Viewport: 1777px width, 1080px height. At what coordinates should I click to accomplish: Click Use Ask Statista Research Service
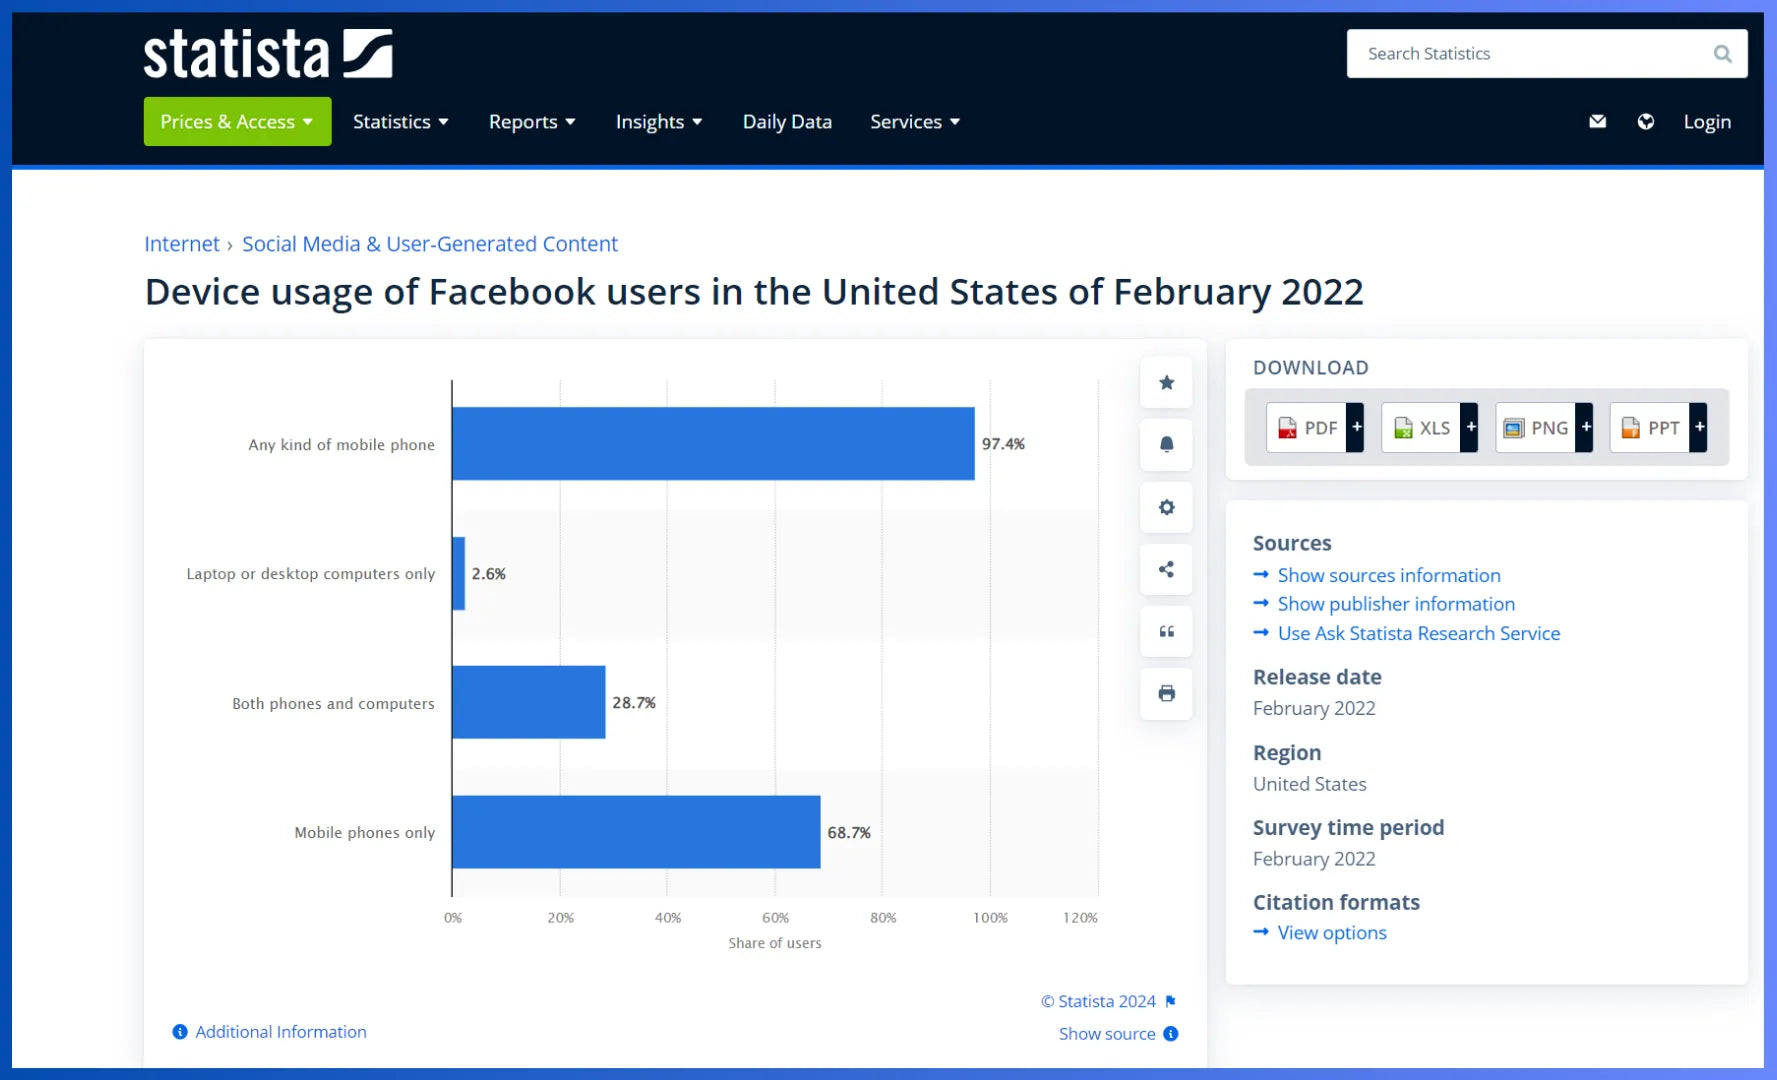(1419, 633)
